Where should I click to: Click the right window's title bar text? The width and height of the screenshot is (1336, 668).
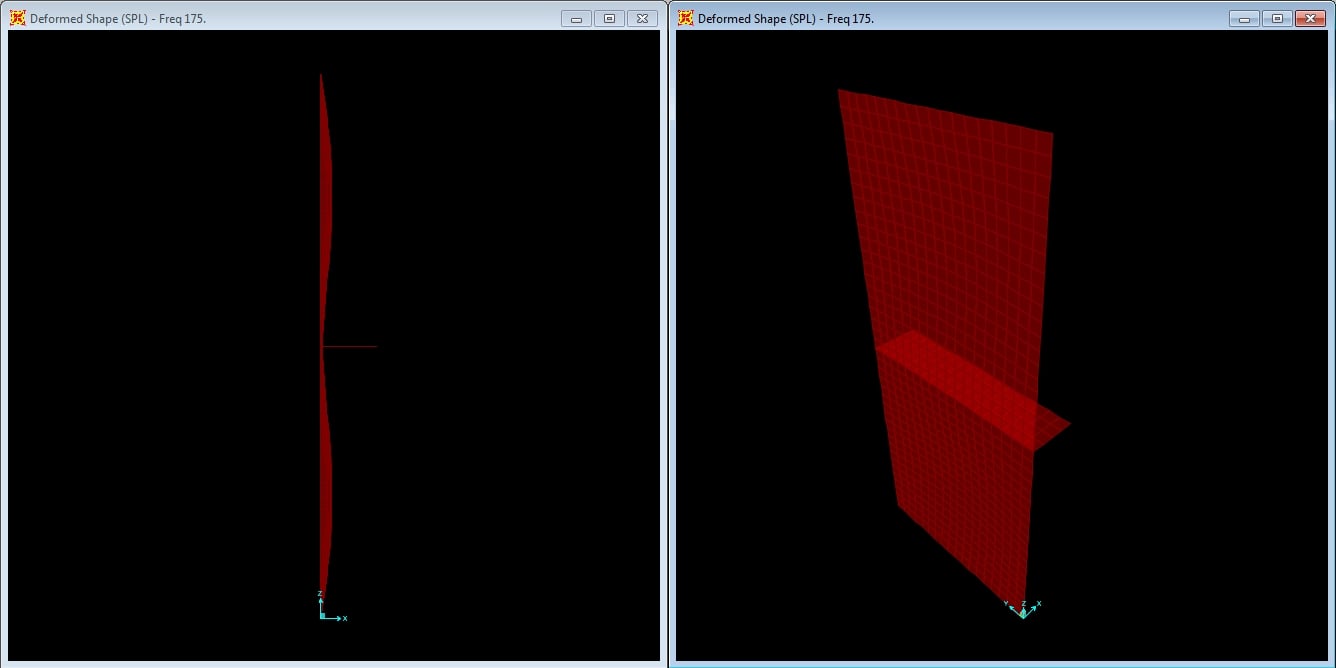click(x=786, y=19)
